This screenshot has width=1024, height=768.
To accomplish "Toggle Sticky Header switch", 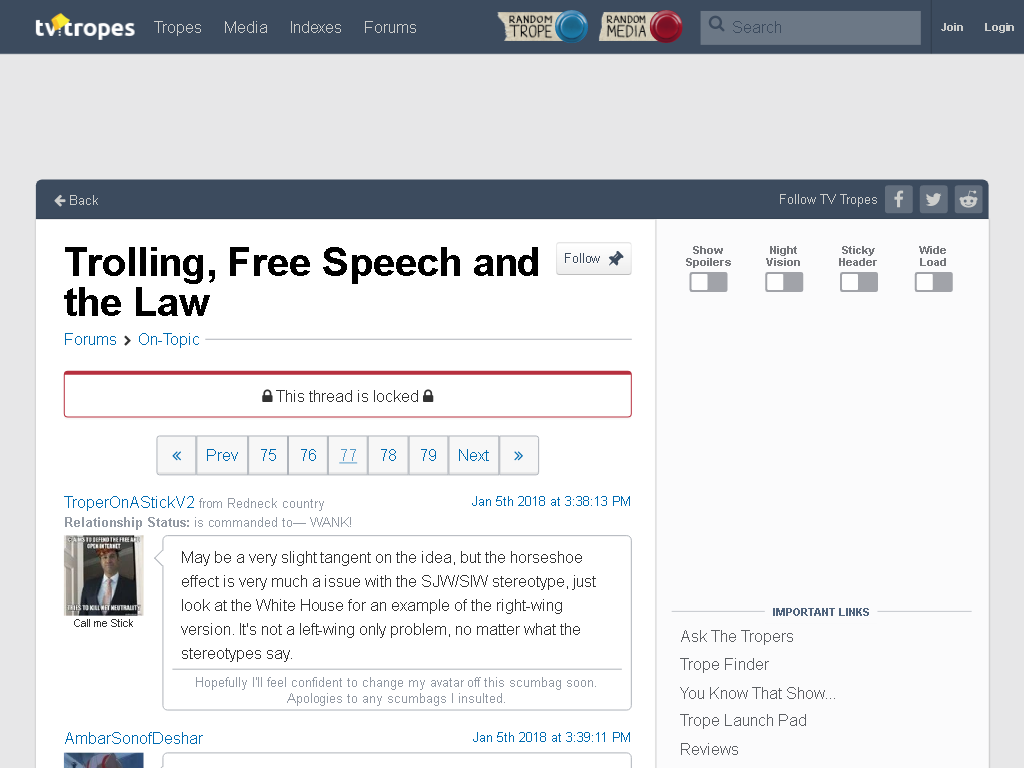I will click(x=859, y=282).
